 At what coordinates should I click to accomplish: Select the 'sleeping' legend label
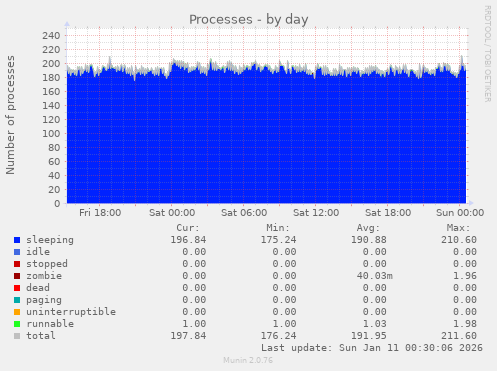(50, 240)
